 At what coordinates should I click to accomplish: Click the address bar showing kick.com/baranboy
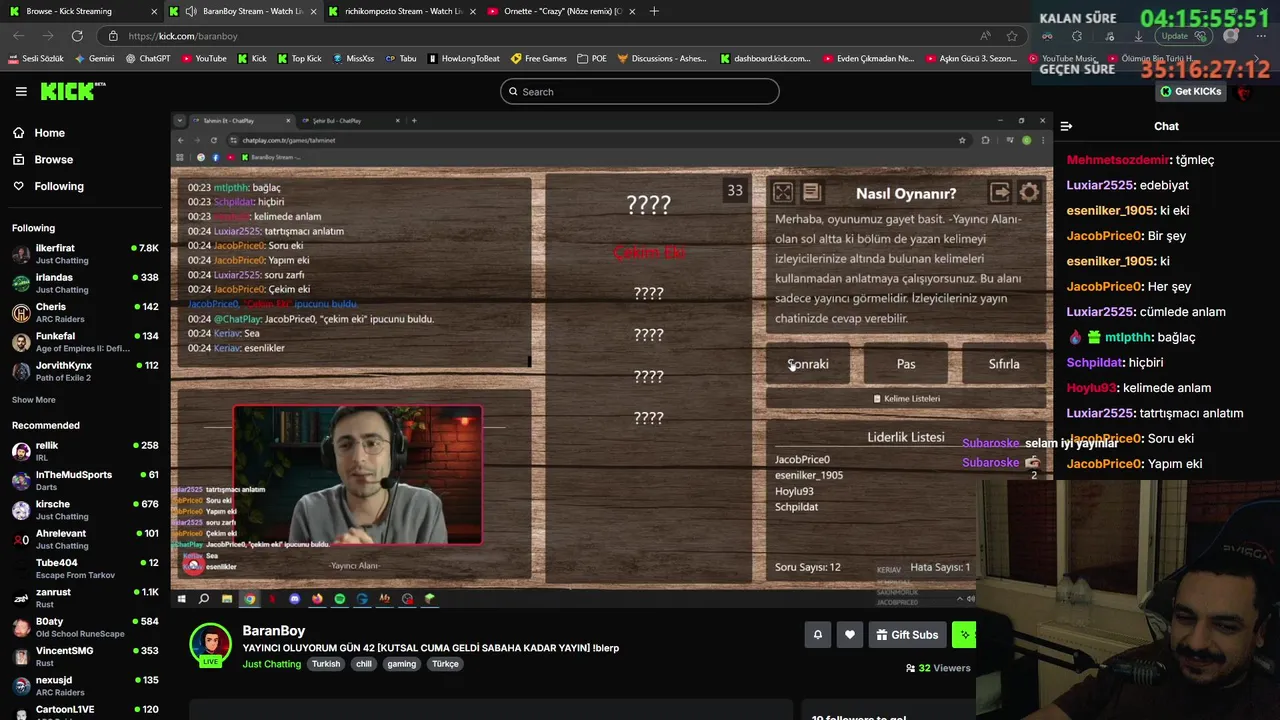tap(540, 36)
